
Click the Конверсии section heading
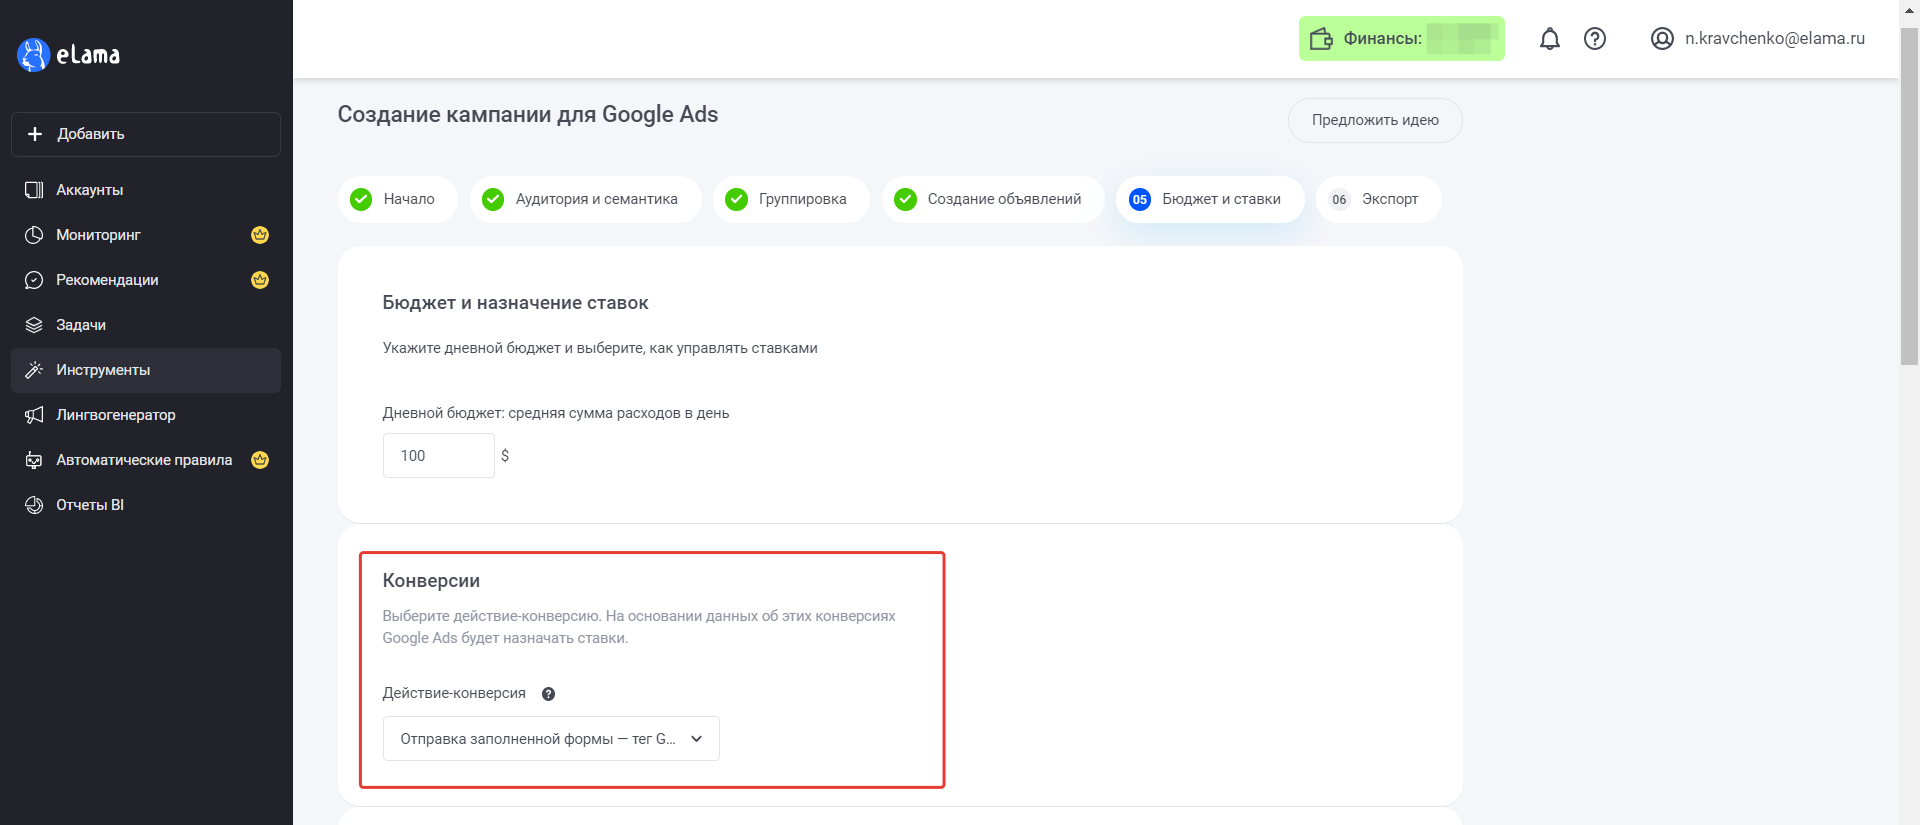(431, 581)
